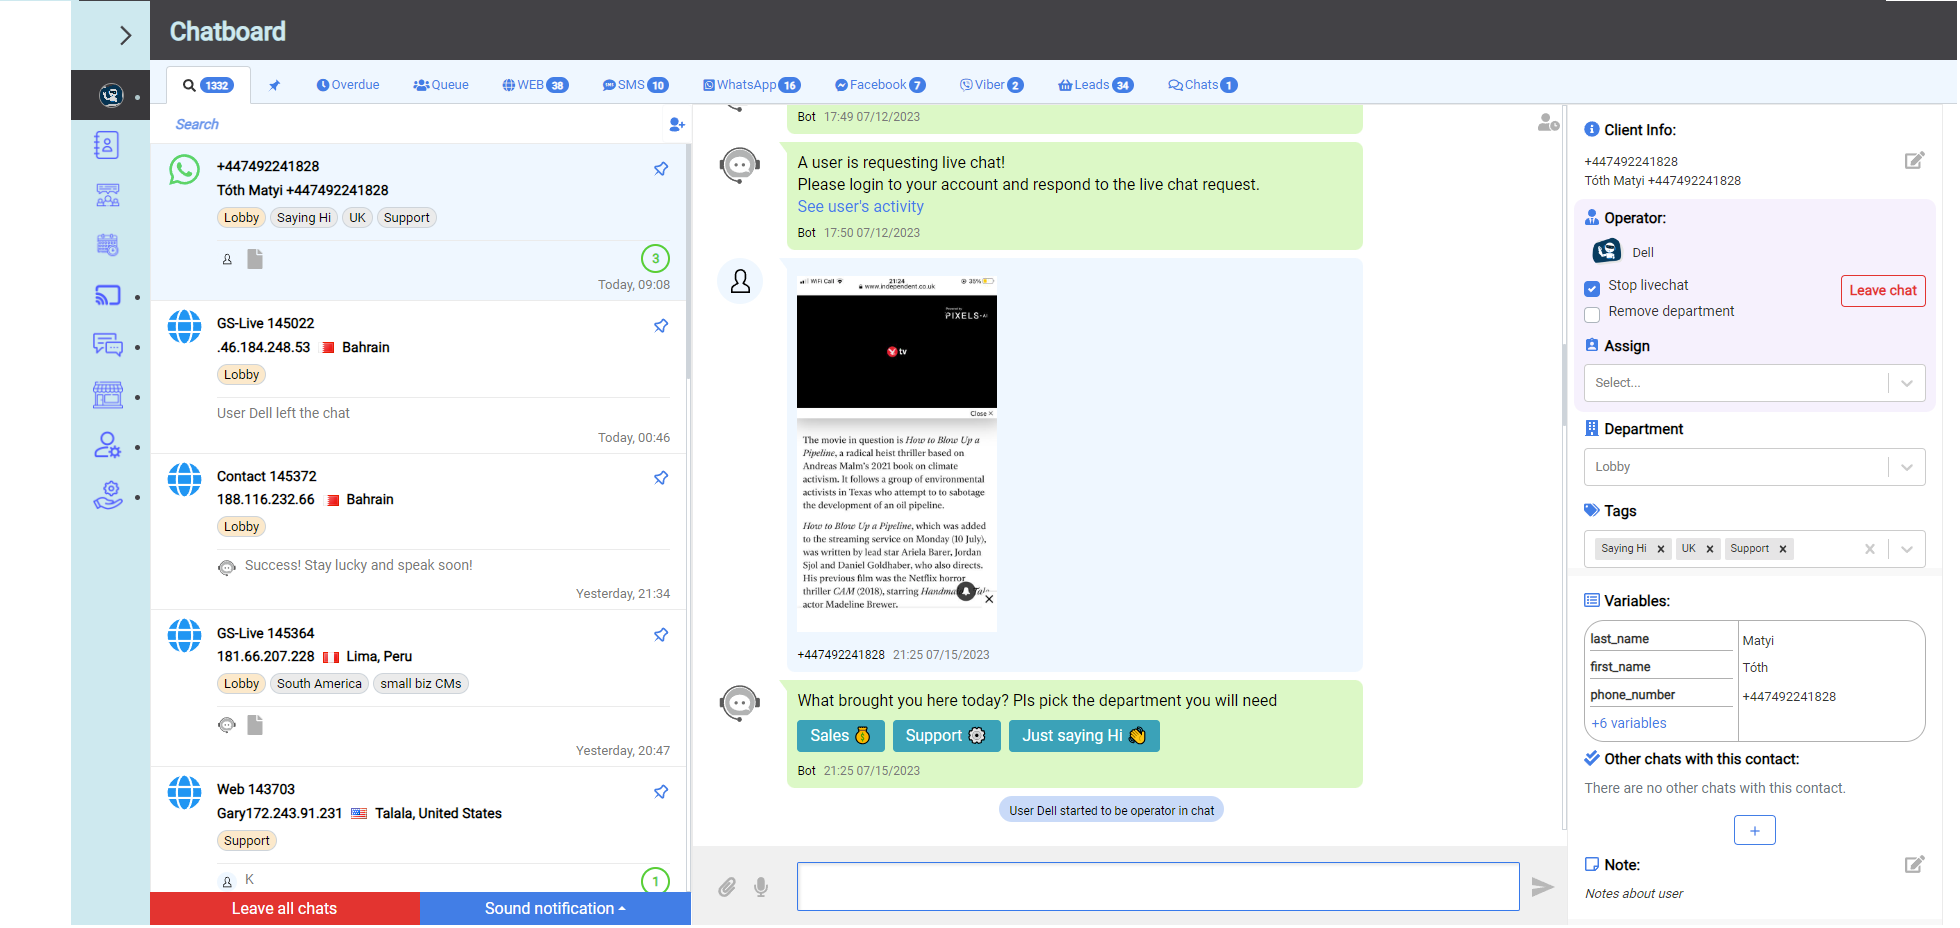This screenshot has width=1960, height=928.
Task: Click the Just saying Hi button
Action: pyautogui.click(x=1084, y=736)
